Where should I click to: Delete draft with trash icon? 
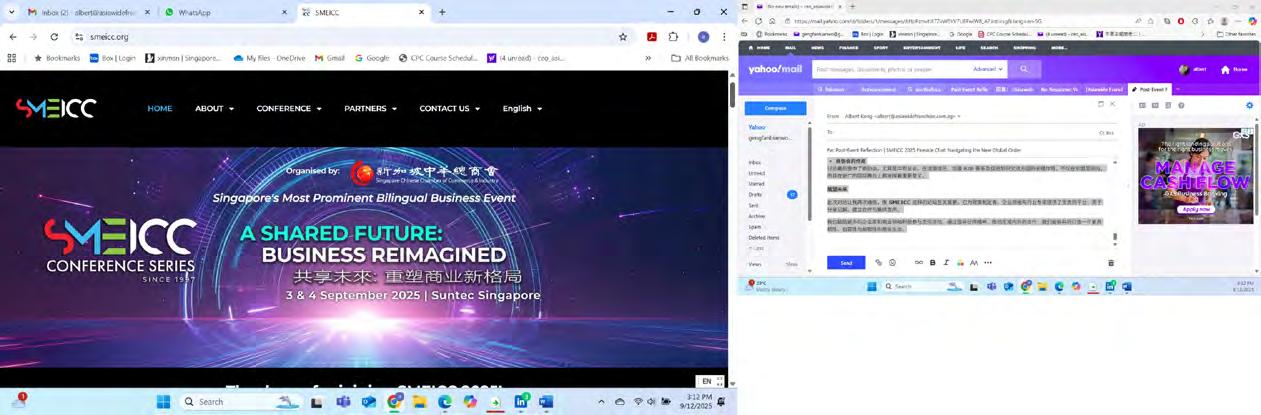click(1111, 263)
